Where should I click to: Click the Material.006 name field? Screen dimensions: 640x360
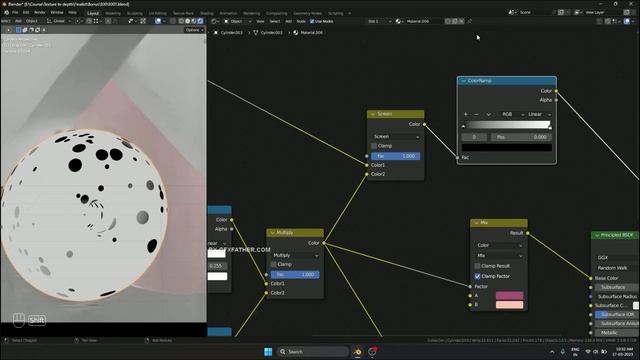[424, 21]
